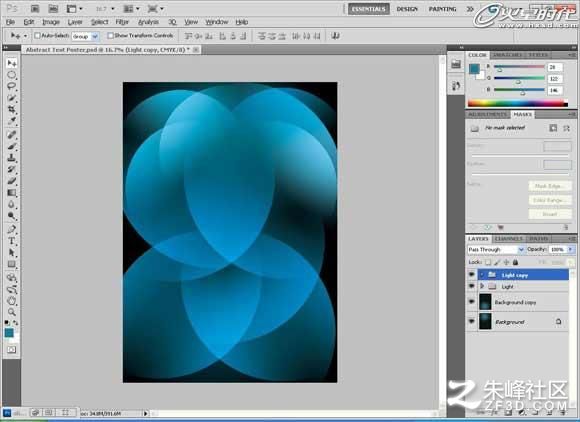Activate the Essentials workspace button
This screenshot has width=580, height=422.
pos(368,9)
